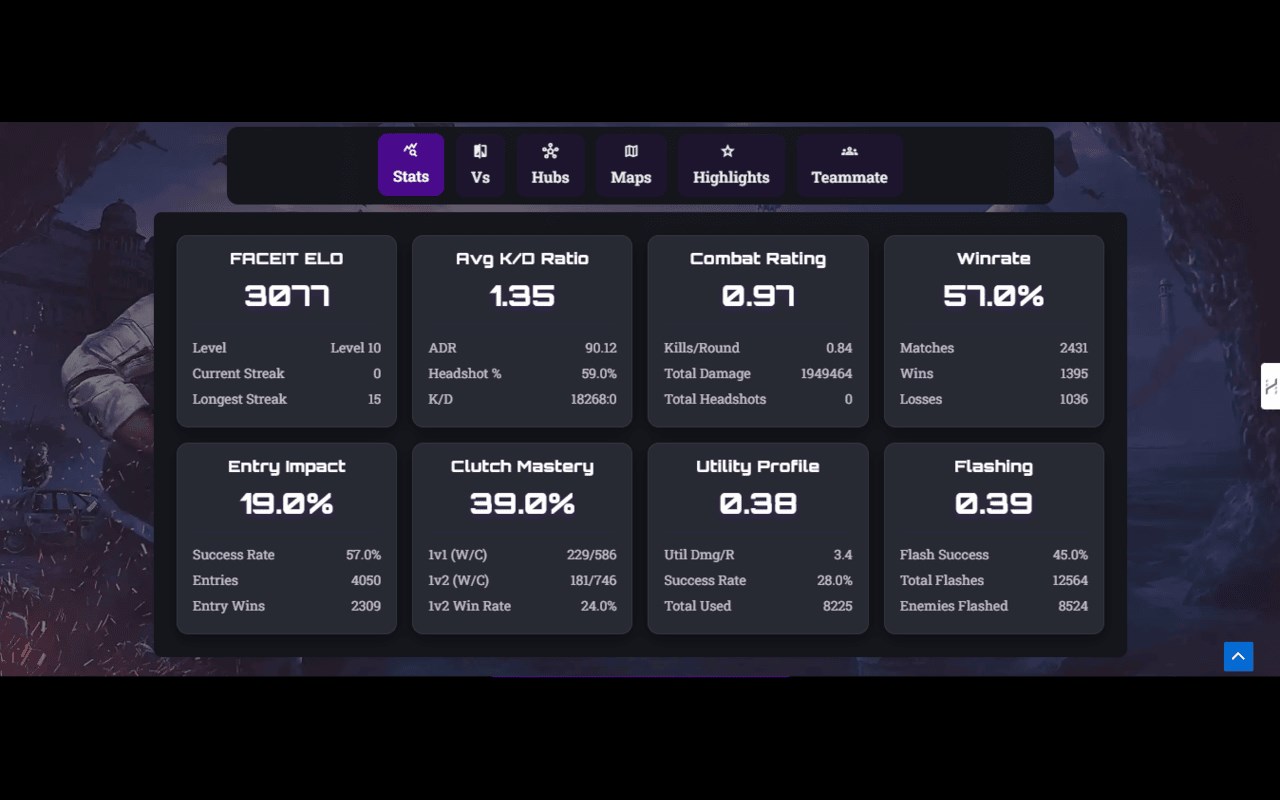This screenshot has width=1280, height=800.
Task: Click the Clutch Mastery heading
Action: tap(522, 466)
